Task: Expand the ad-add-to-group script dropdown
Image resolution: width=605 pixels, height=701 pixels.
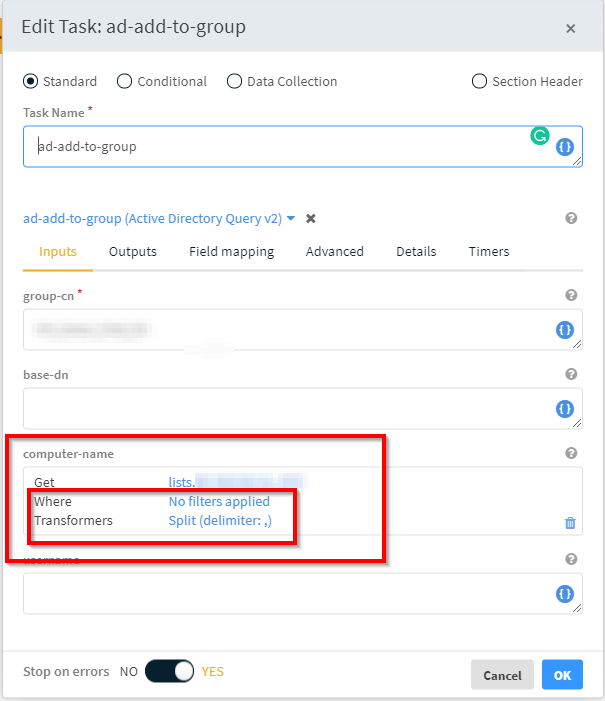Action: (x=291, y=218)
